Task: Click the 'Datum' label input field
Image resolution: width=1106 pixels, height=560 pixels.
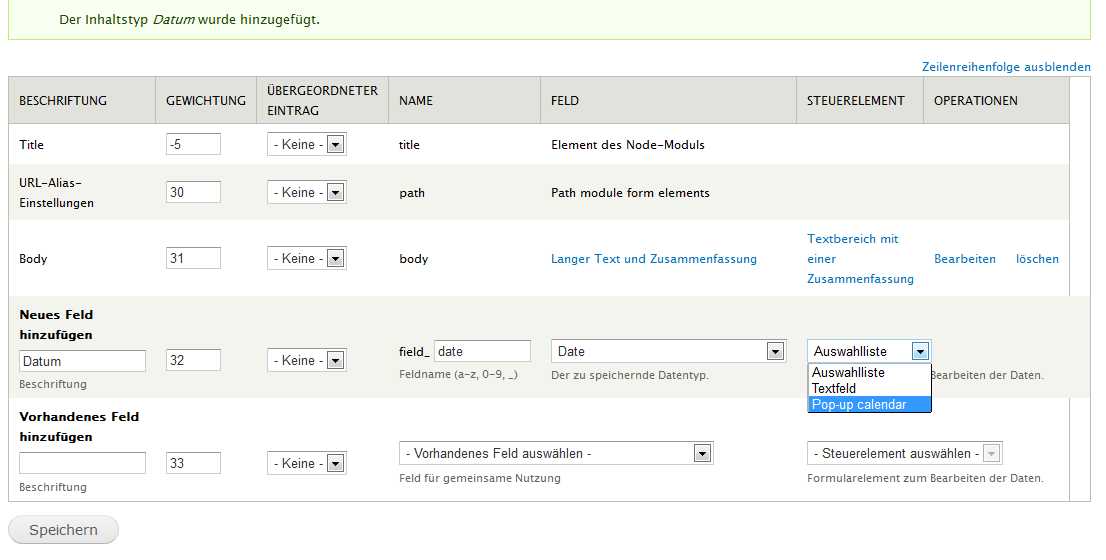Action: [82, 361]
